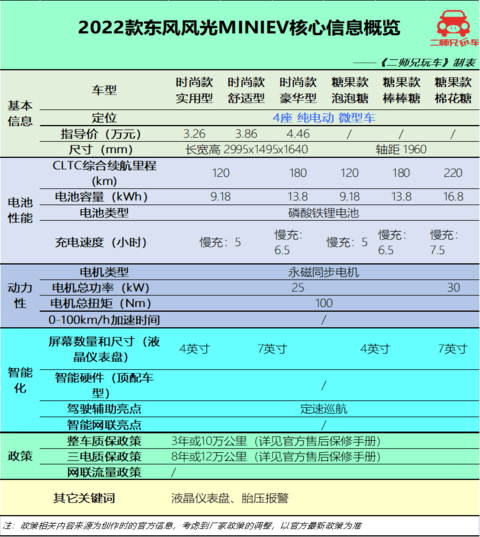This screenshot has width=480, height=537.
Task: Click the 三电质保政策 row label
Action: (104, 457)
